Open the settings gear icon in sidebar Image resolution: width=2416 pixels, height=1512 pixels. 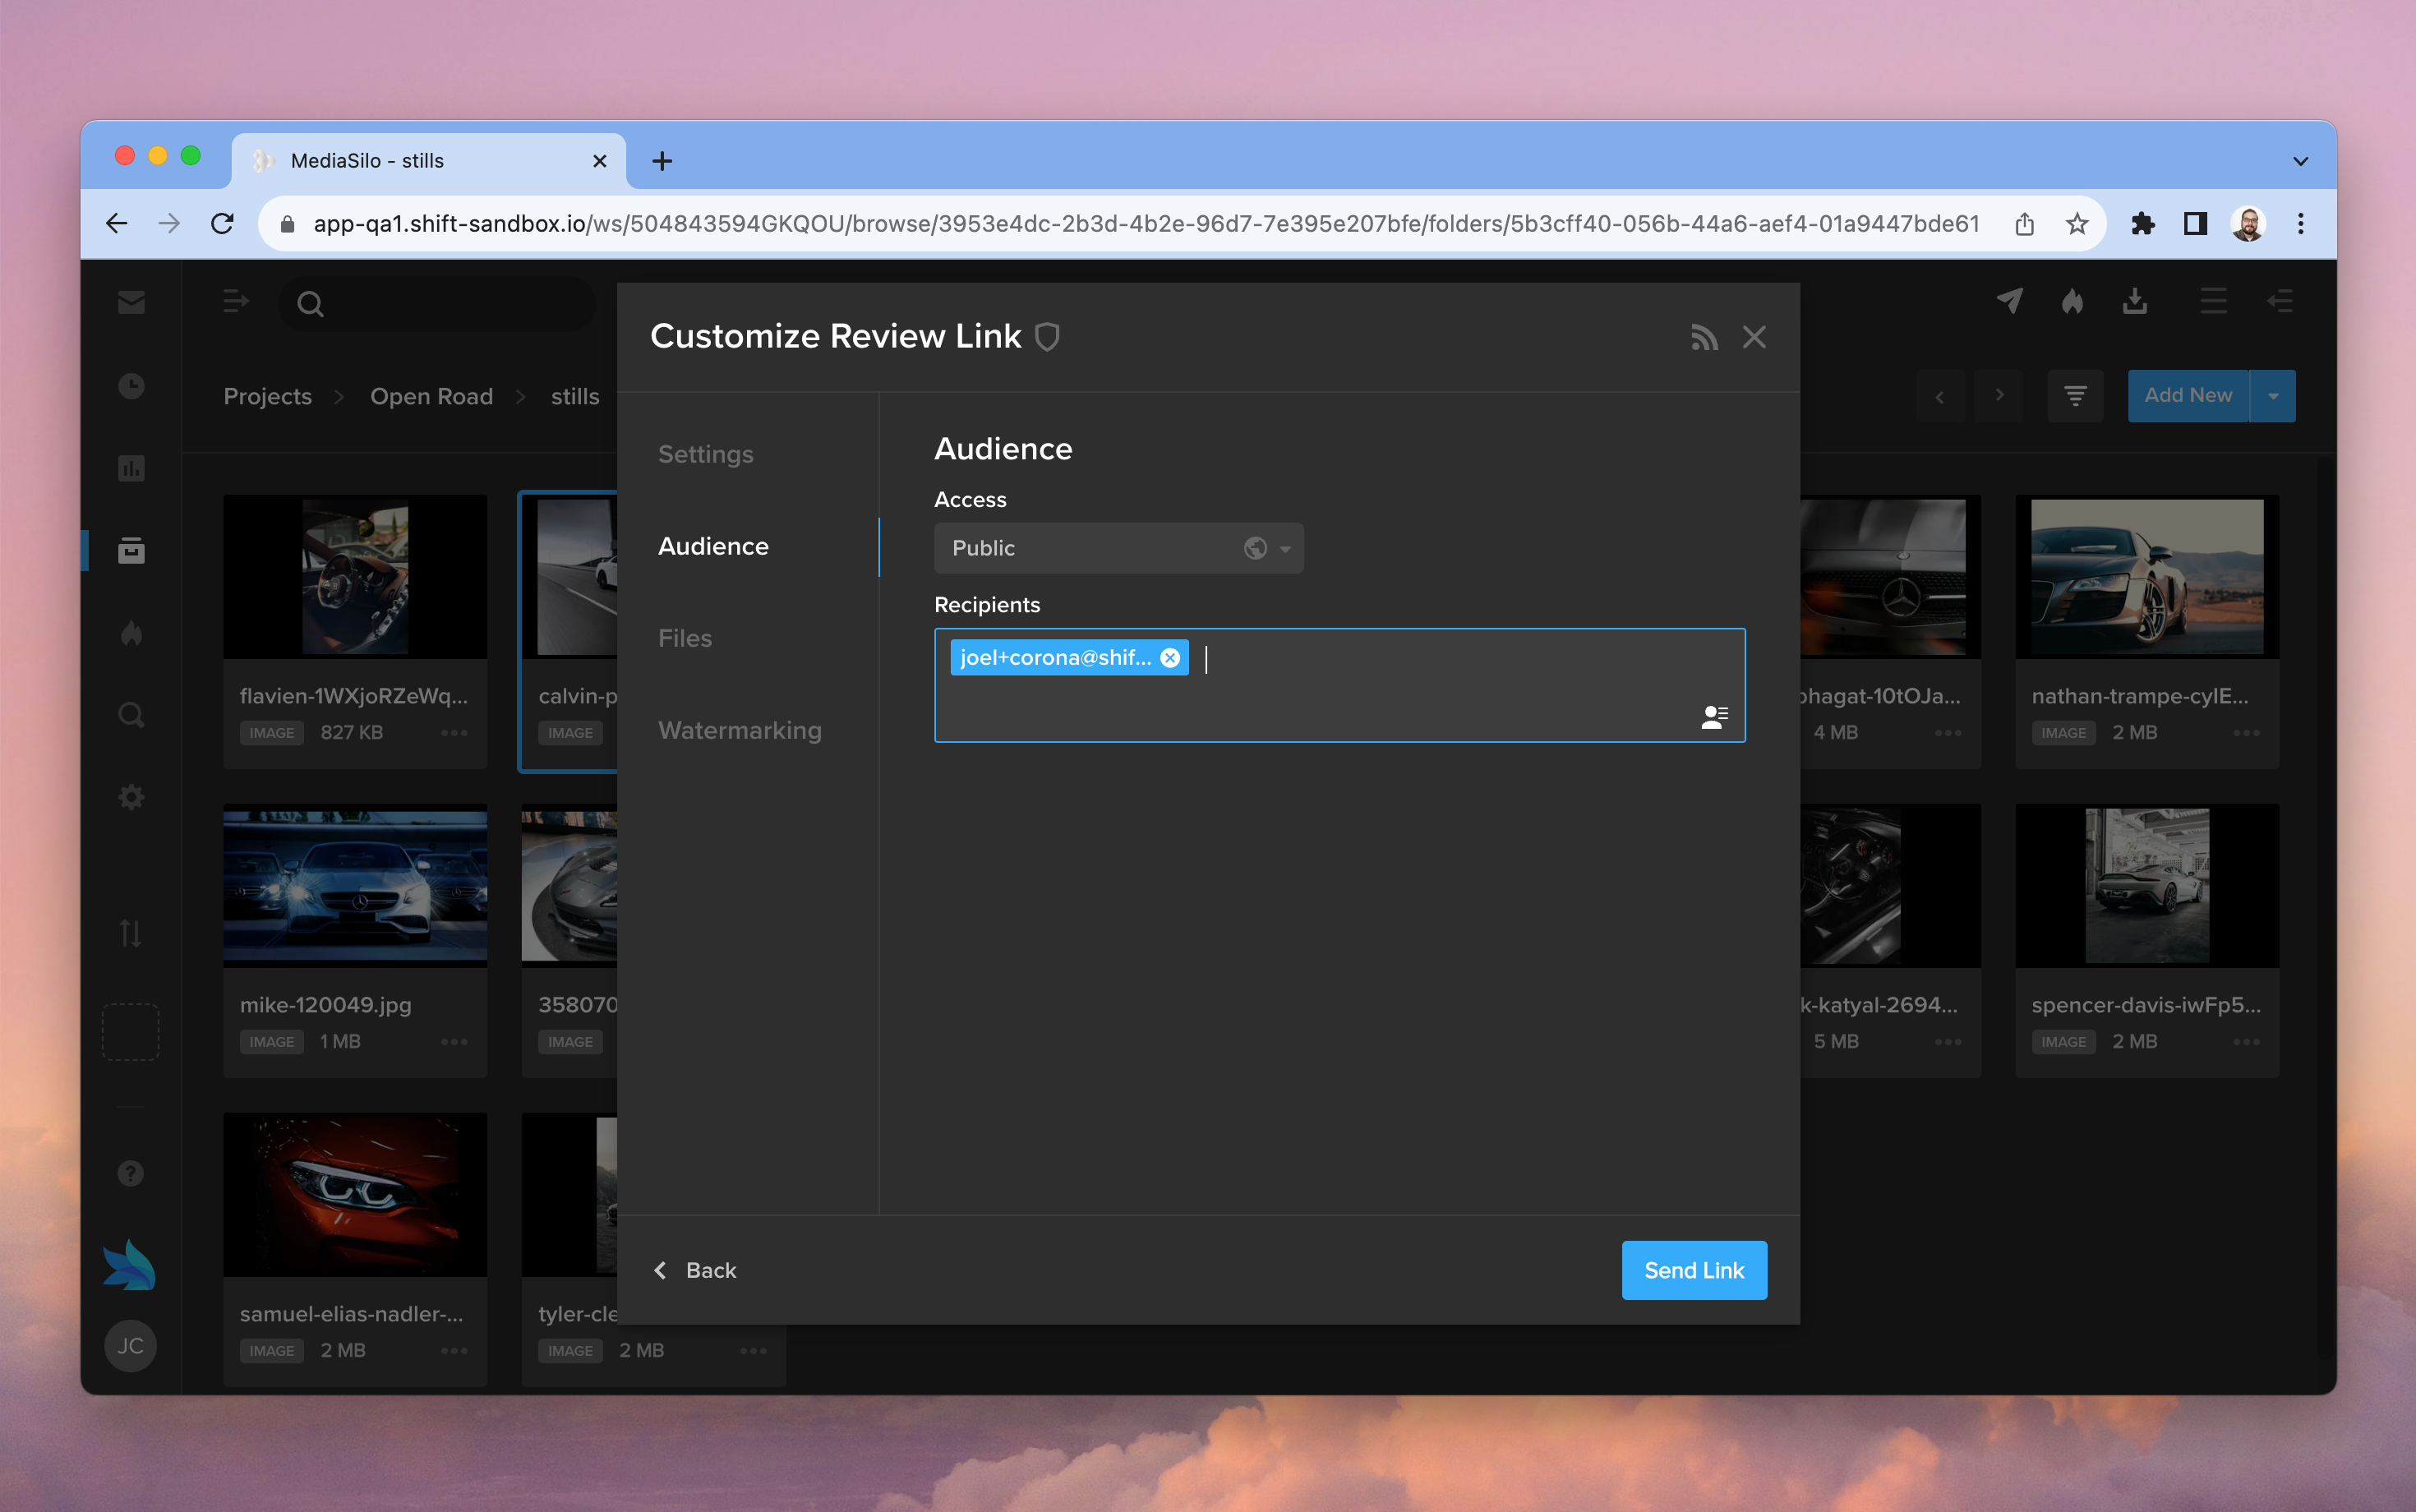[131, 797]
